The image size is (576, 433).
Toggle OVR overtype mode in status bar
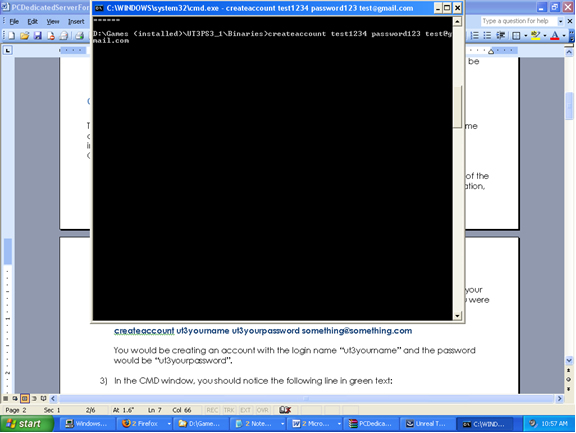[x=262, y=410]
